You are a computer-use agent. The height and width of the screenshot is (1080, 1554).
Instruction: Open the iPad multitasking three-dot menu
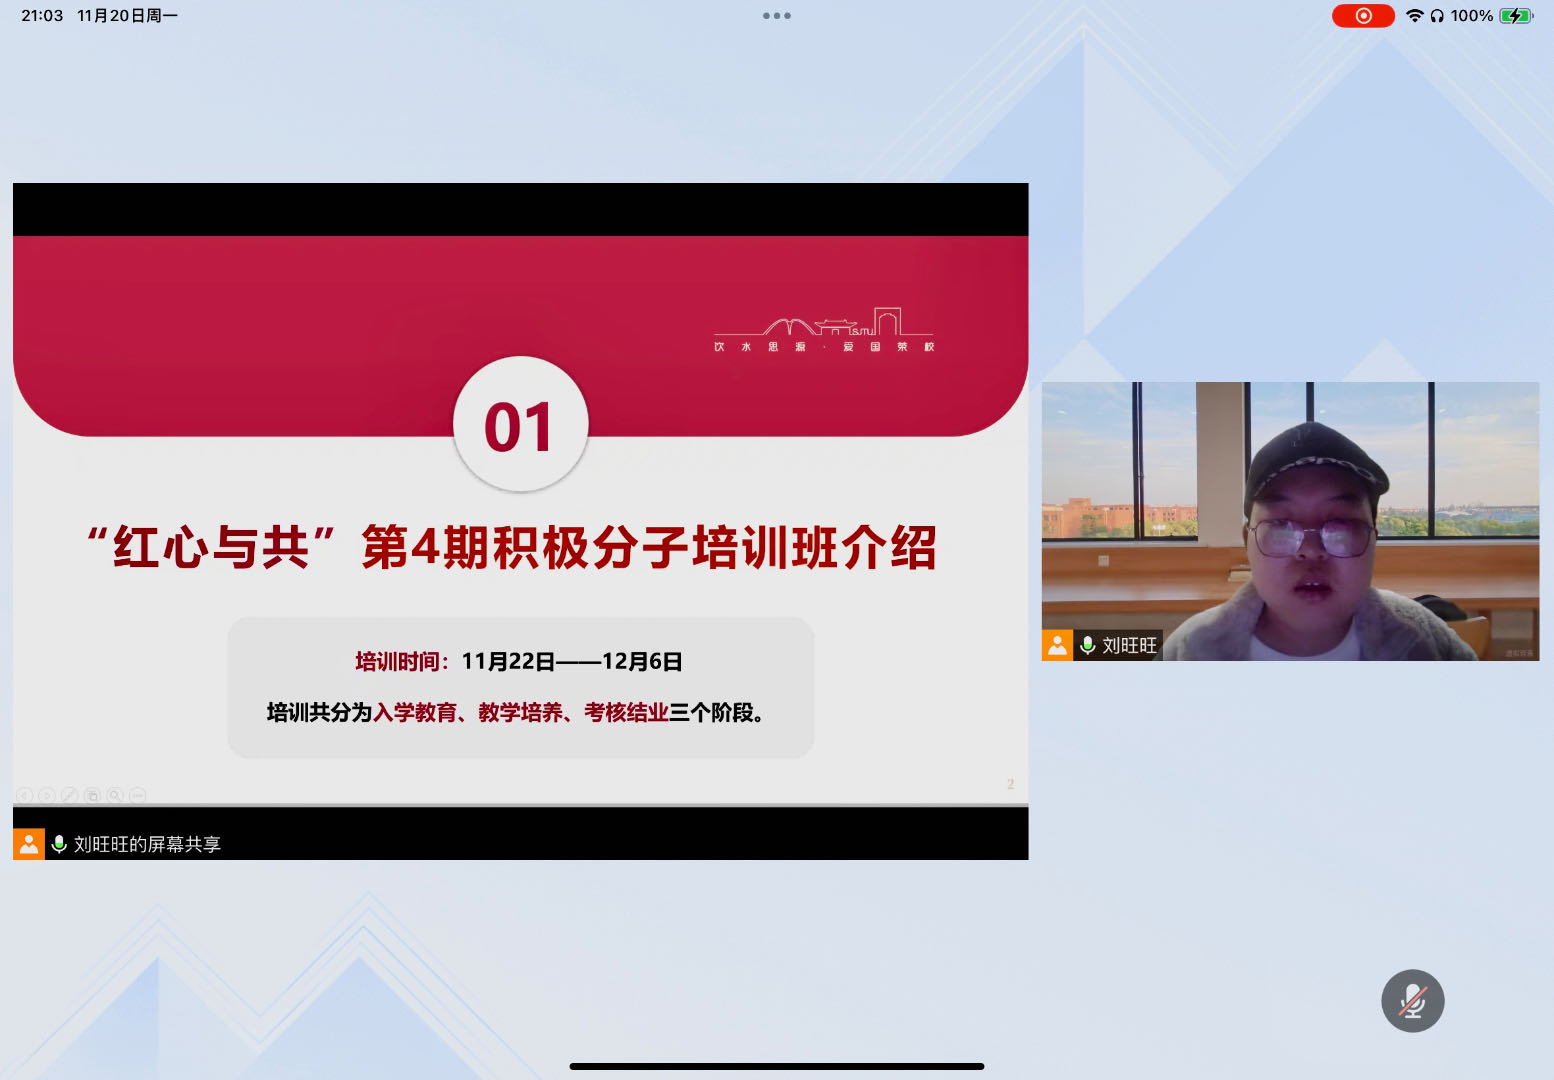[776, 16]
